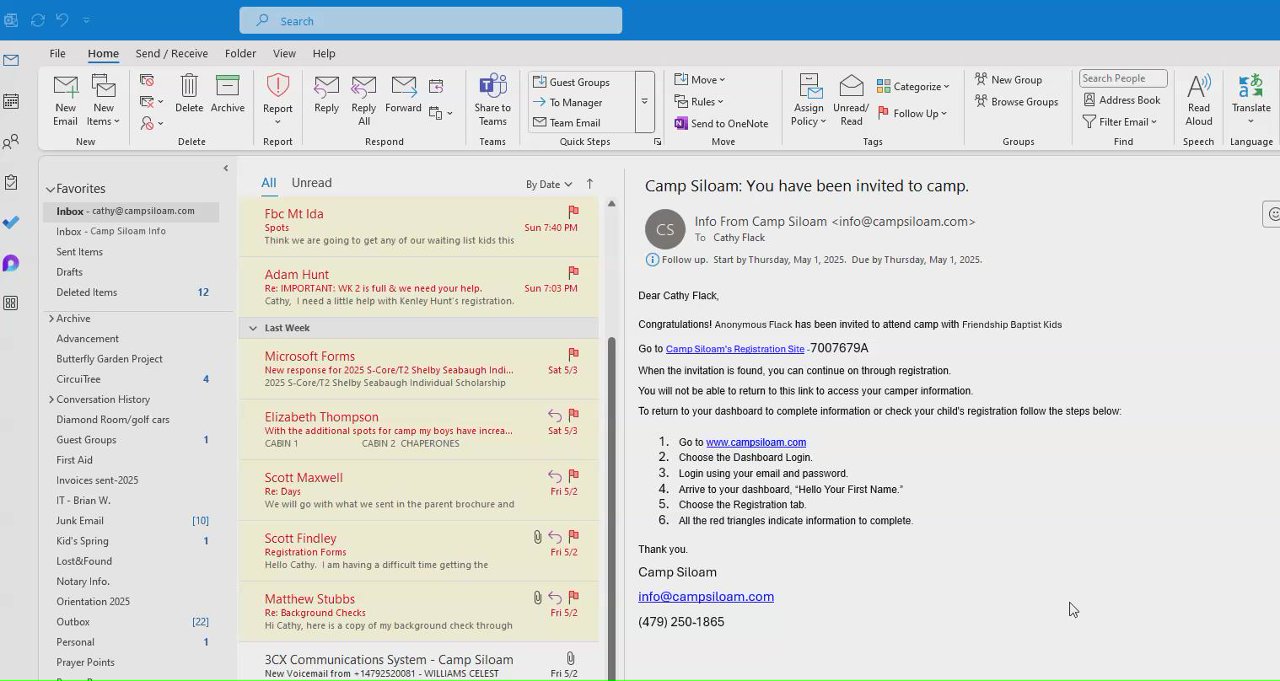
Task: Share the email to Teams
Action: click(x=492, y=100)
